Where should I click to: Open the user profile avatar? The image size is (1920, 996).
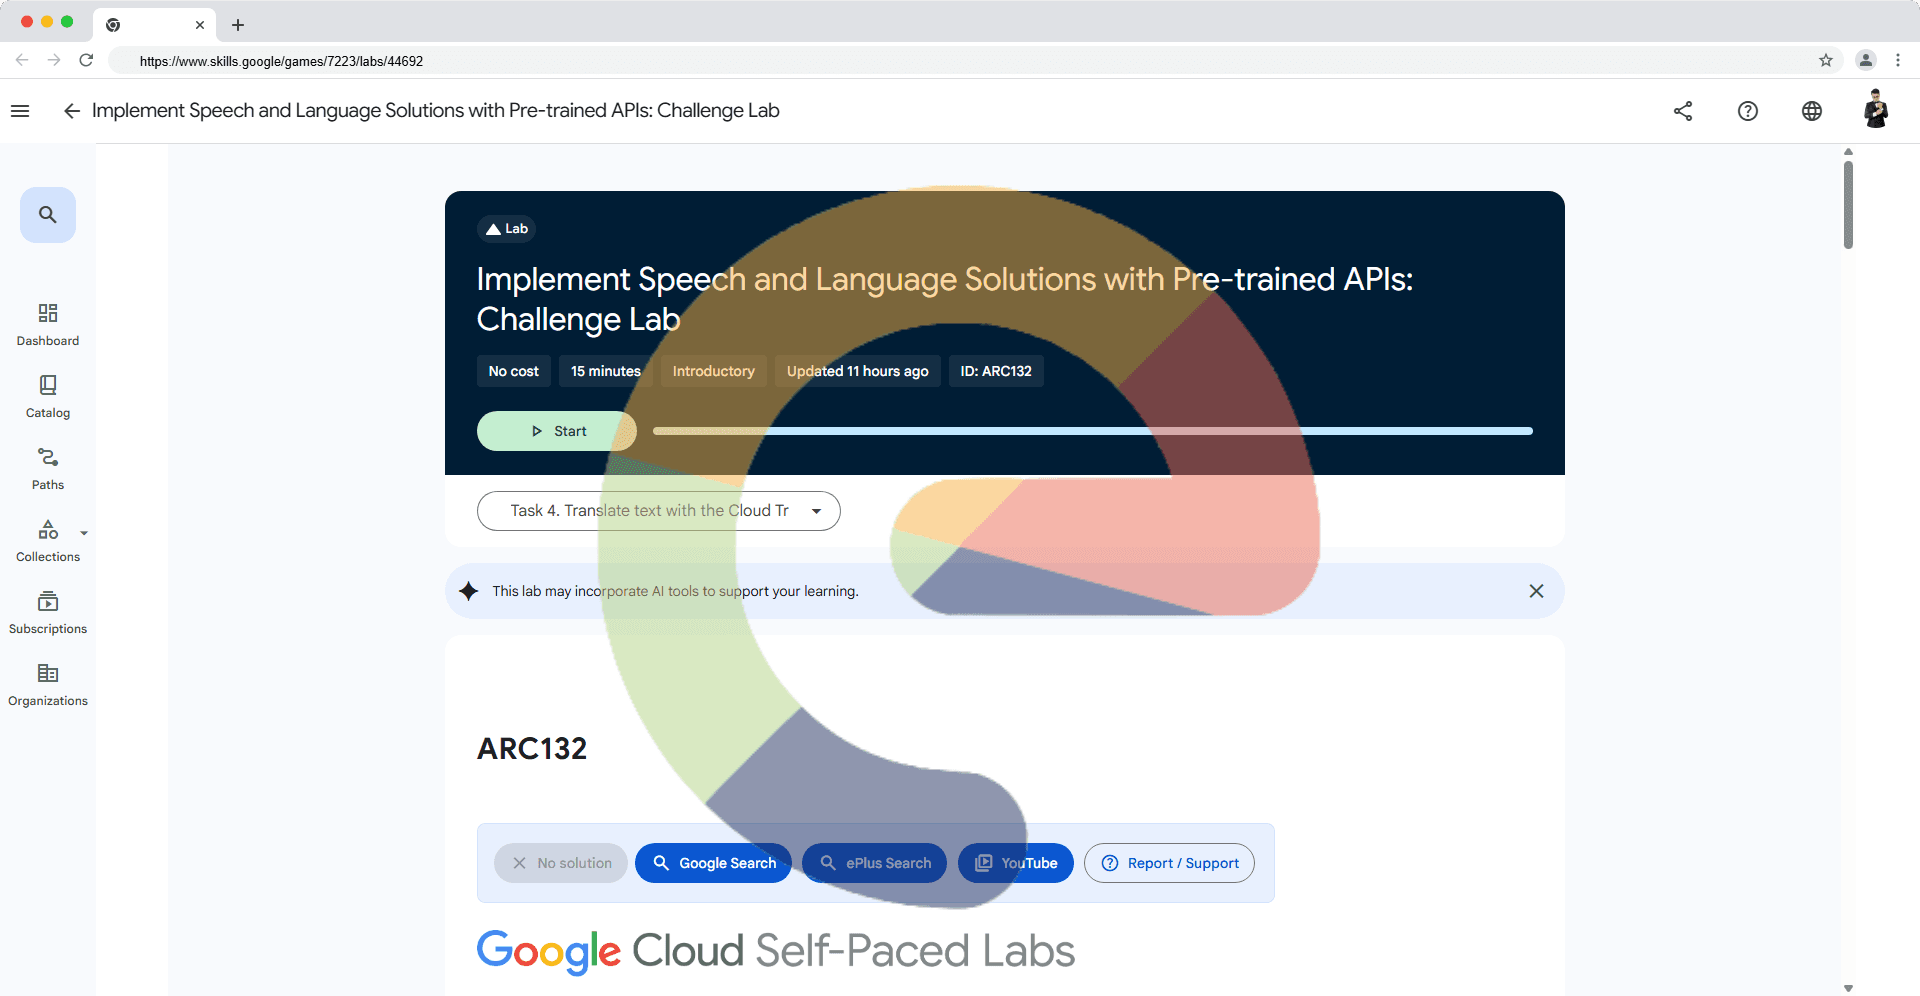1876,110
